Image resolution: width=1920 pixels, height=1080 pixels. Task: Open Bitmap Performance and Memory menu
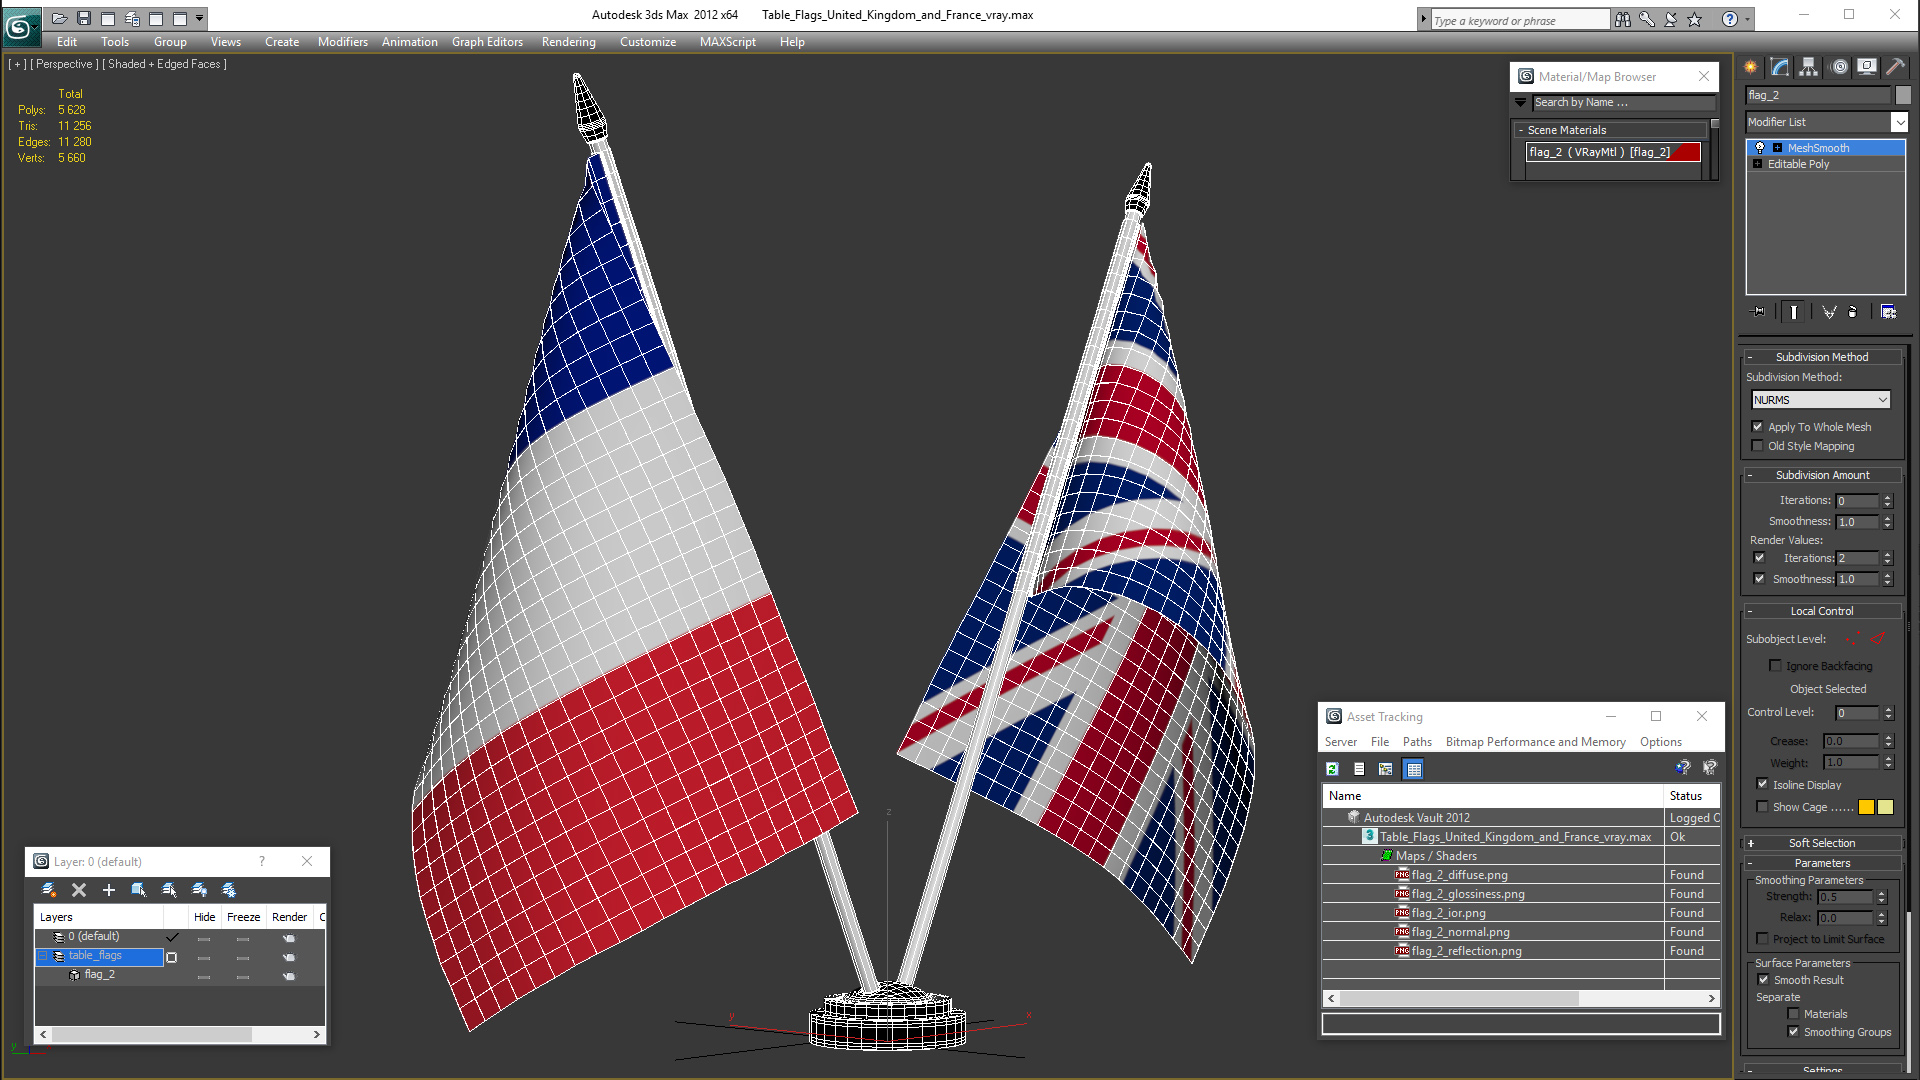pyautogui.click(x=1535, y=742)
